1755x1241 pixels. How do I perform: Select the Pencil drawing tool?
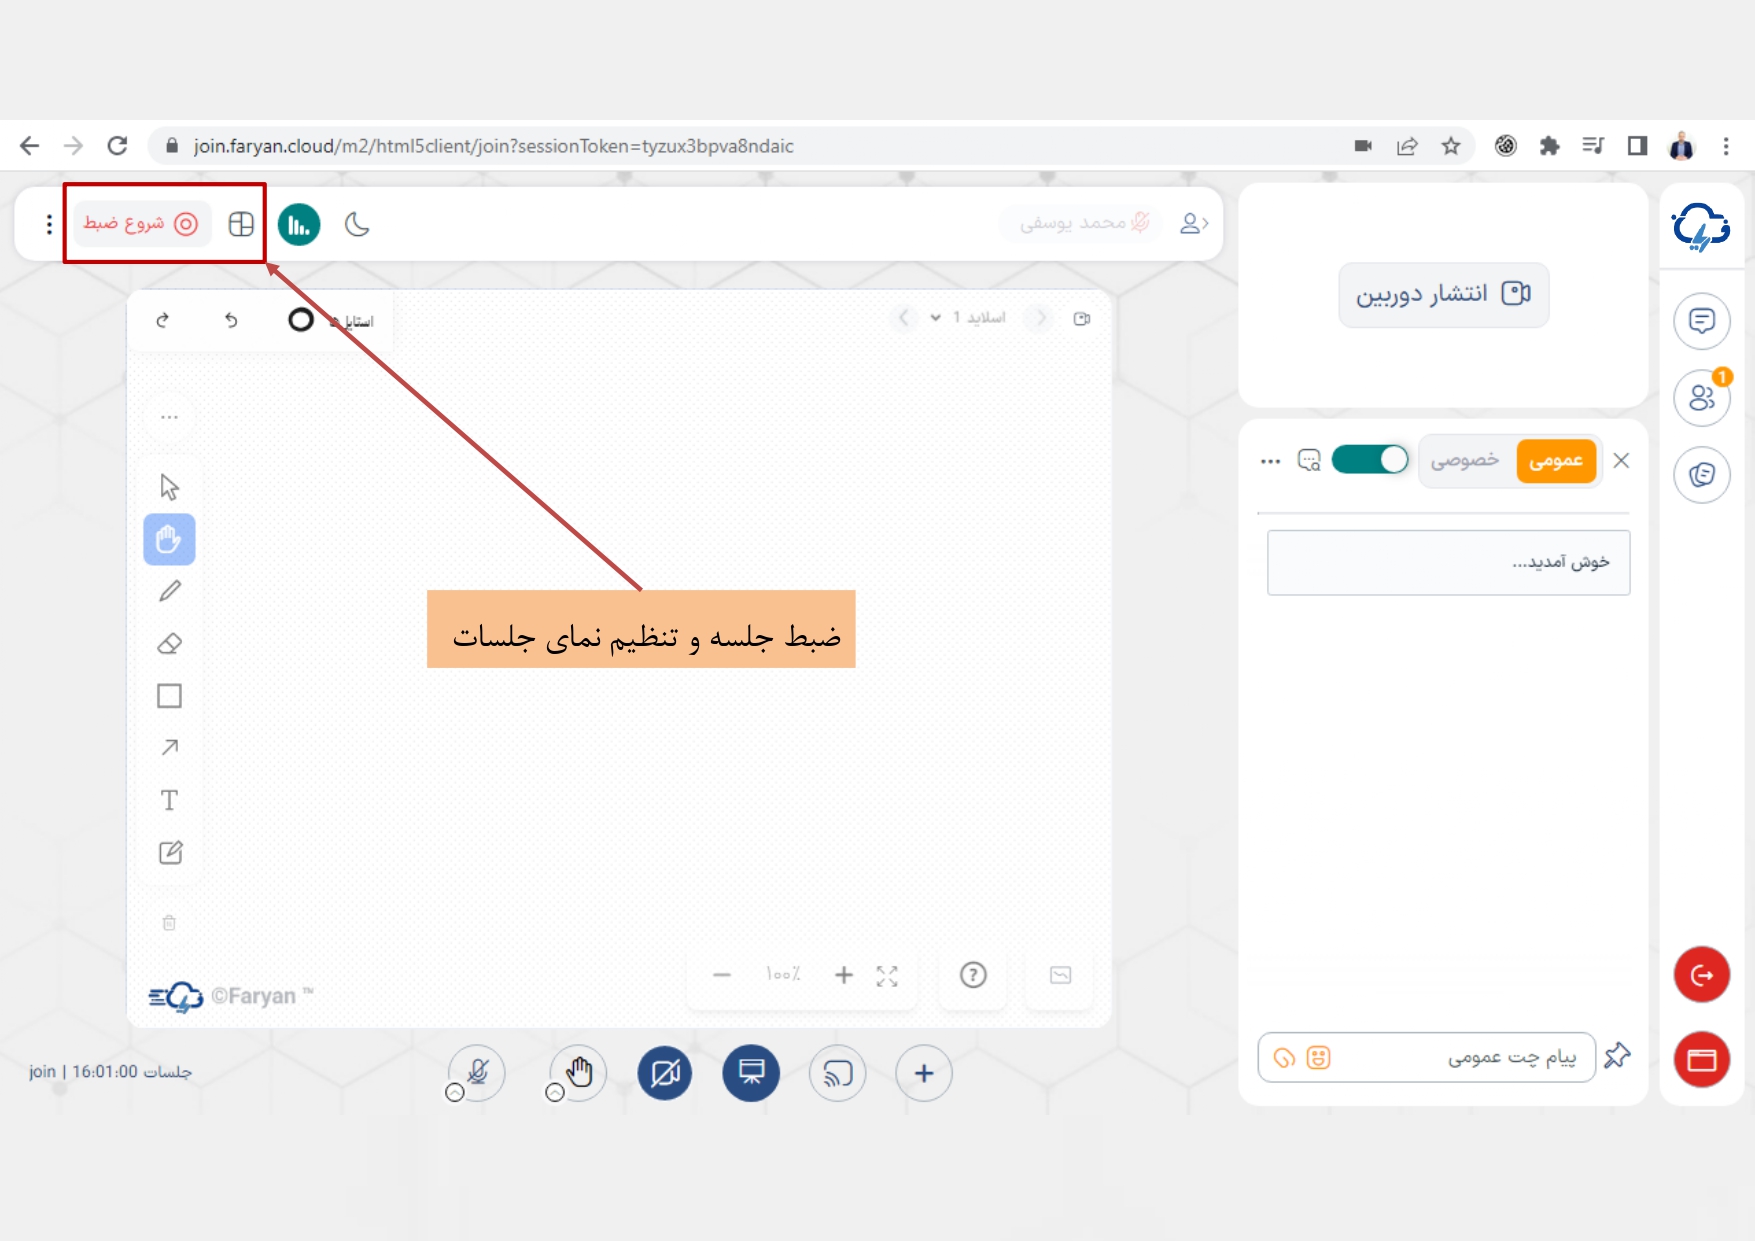click(170, 591)
